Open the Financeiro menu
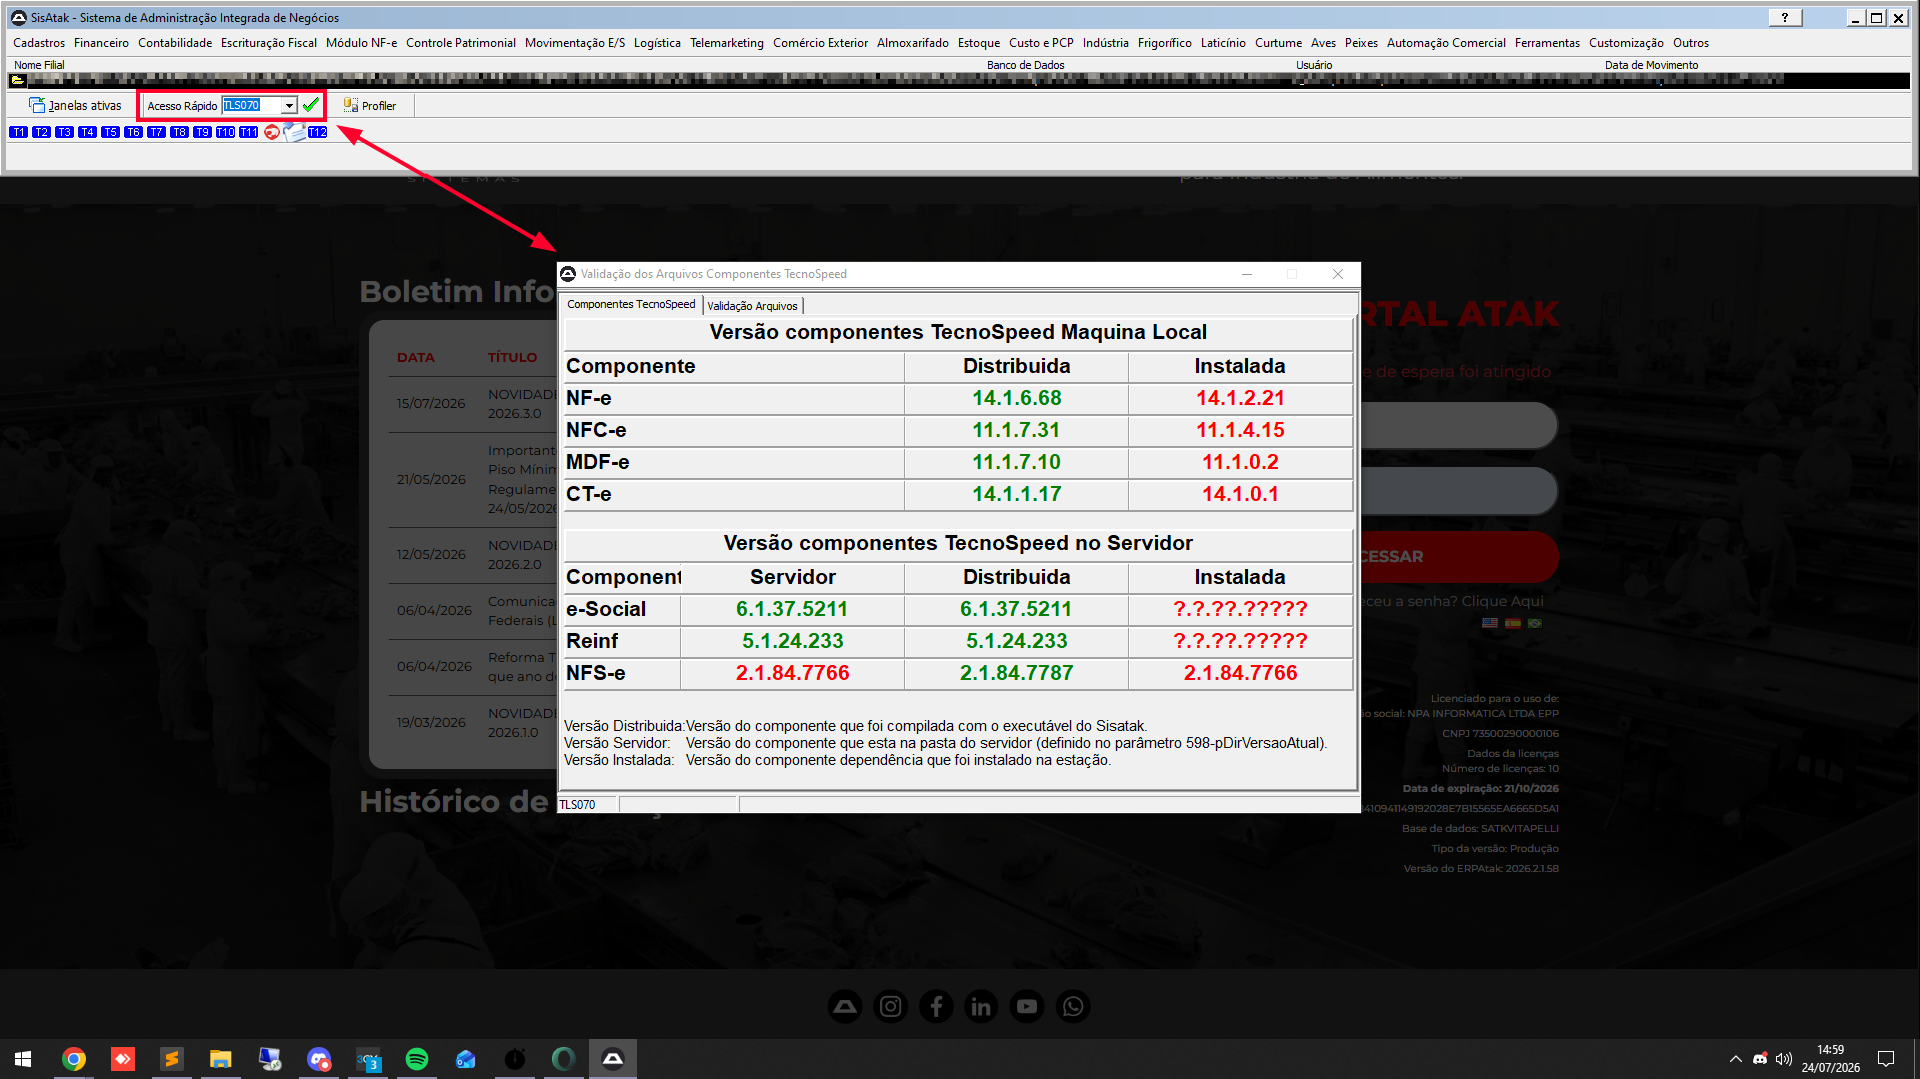This screenshot has height=1079, width=1920. (101, 43)
